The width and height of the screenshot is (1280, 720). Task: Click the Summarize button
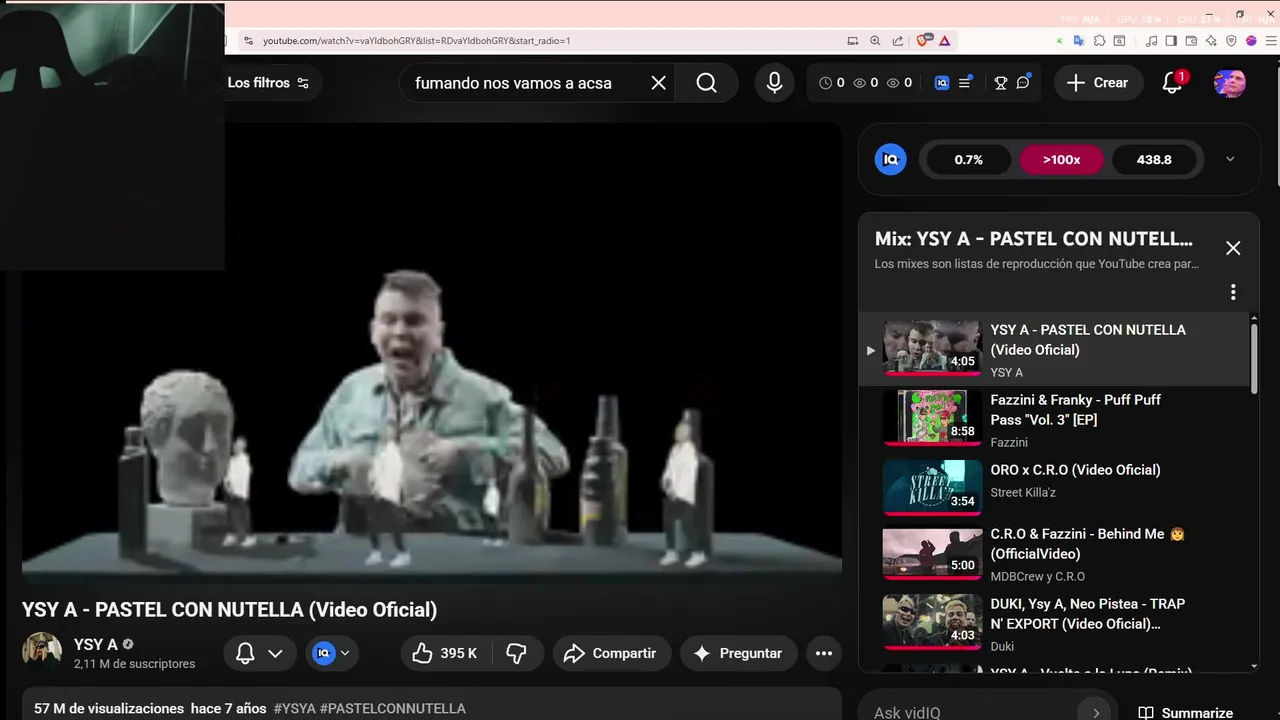(x=1187, y=713)
